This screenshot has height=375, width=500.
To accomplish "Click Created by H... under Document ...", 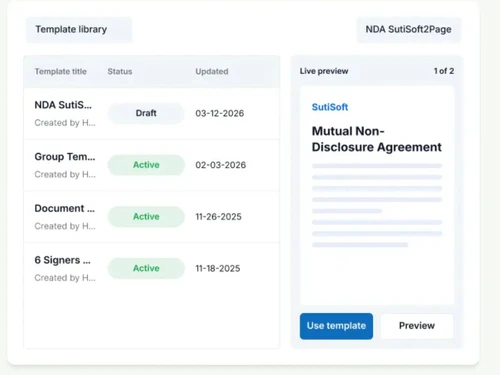I will tap(65, 226).
